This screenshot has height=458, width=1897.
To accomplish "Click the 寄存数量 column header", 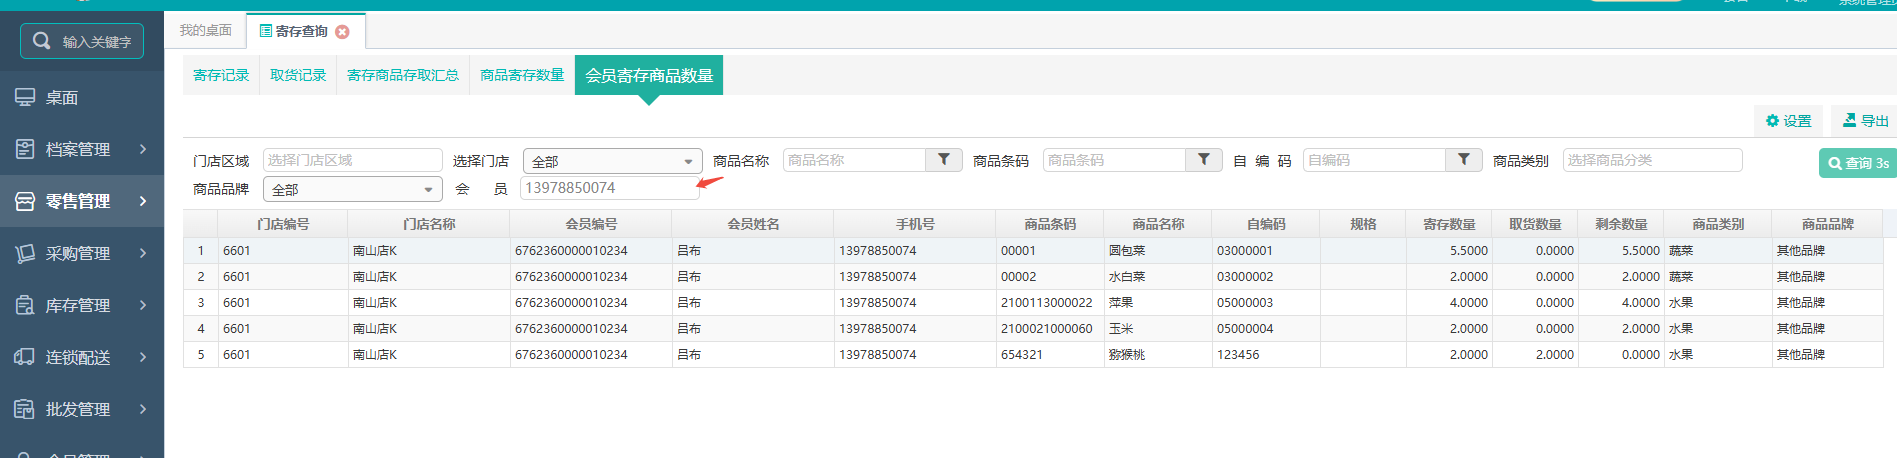I will (1449, 224).
